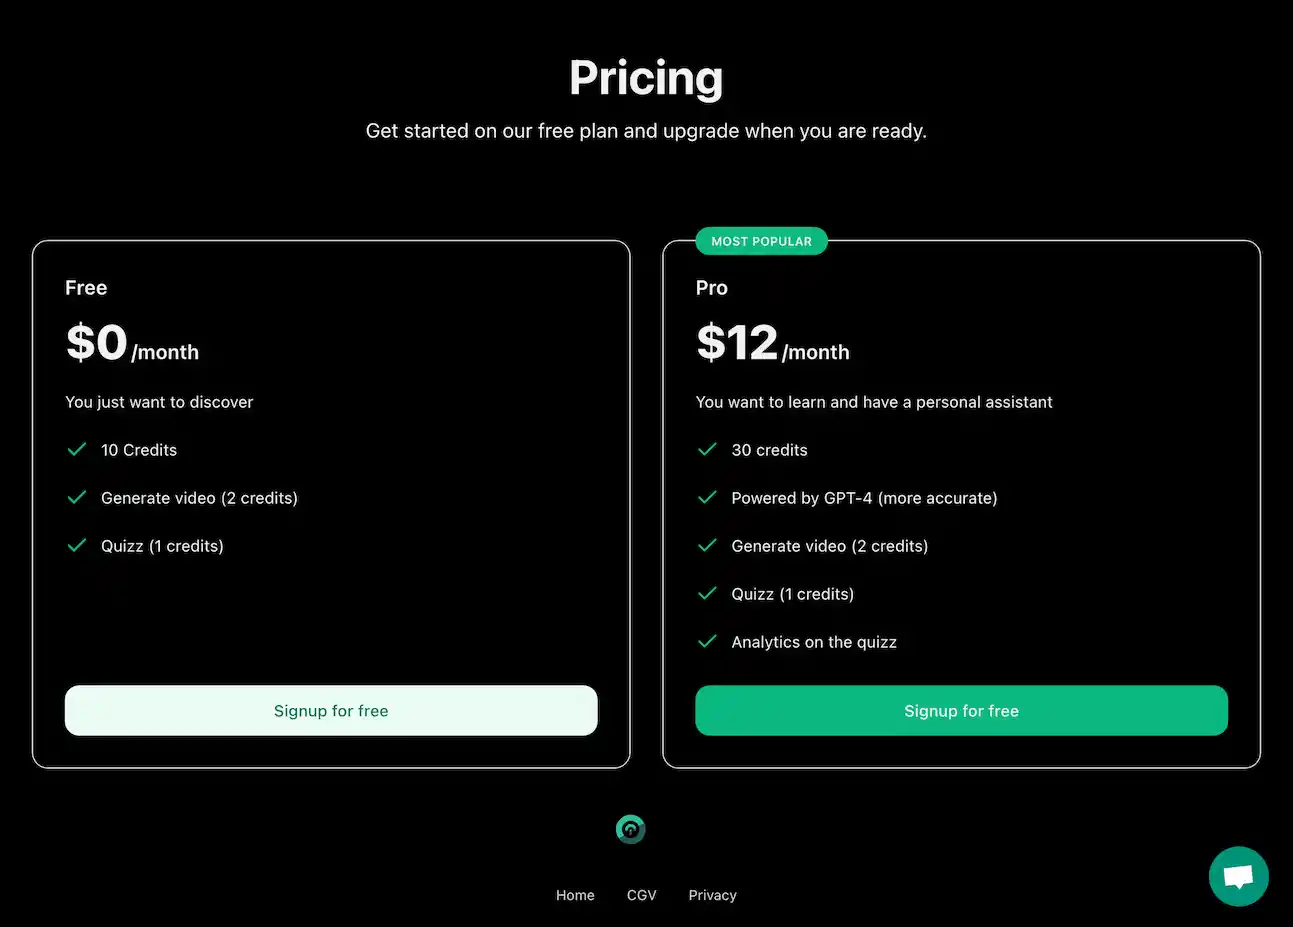1293x927 pixels.
Task: Click the $12 /month price text
Action: coord(771,343)
